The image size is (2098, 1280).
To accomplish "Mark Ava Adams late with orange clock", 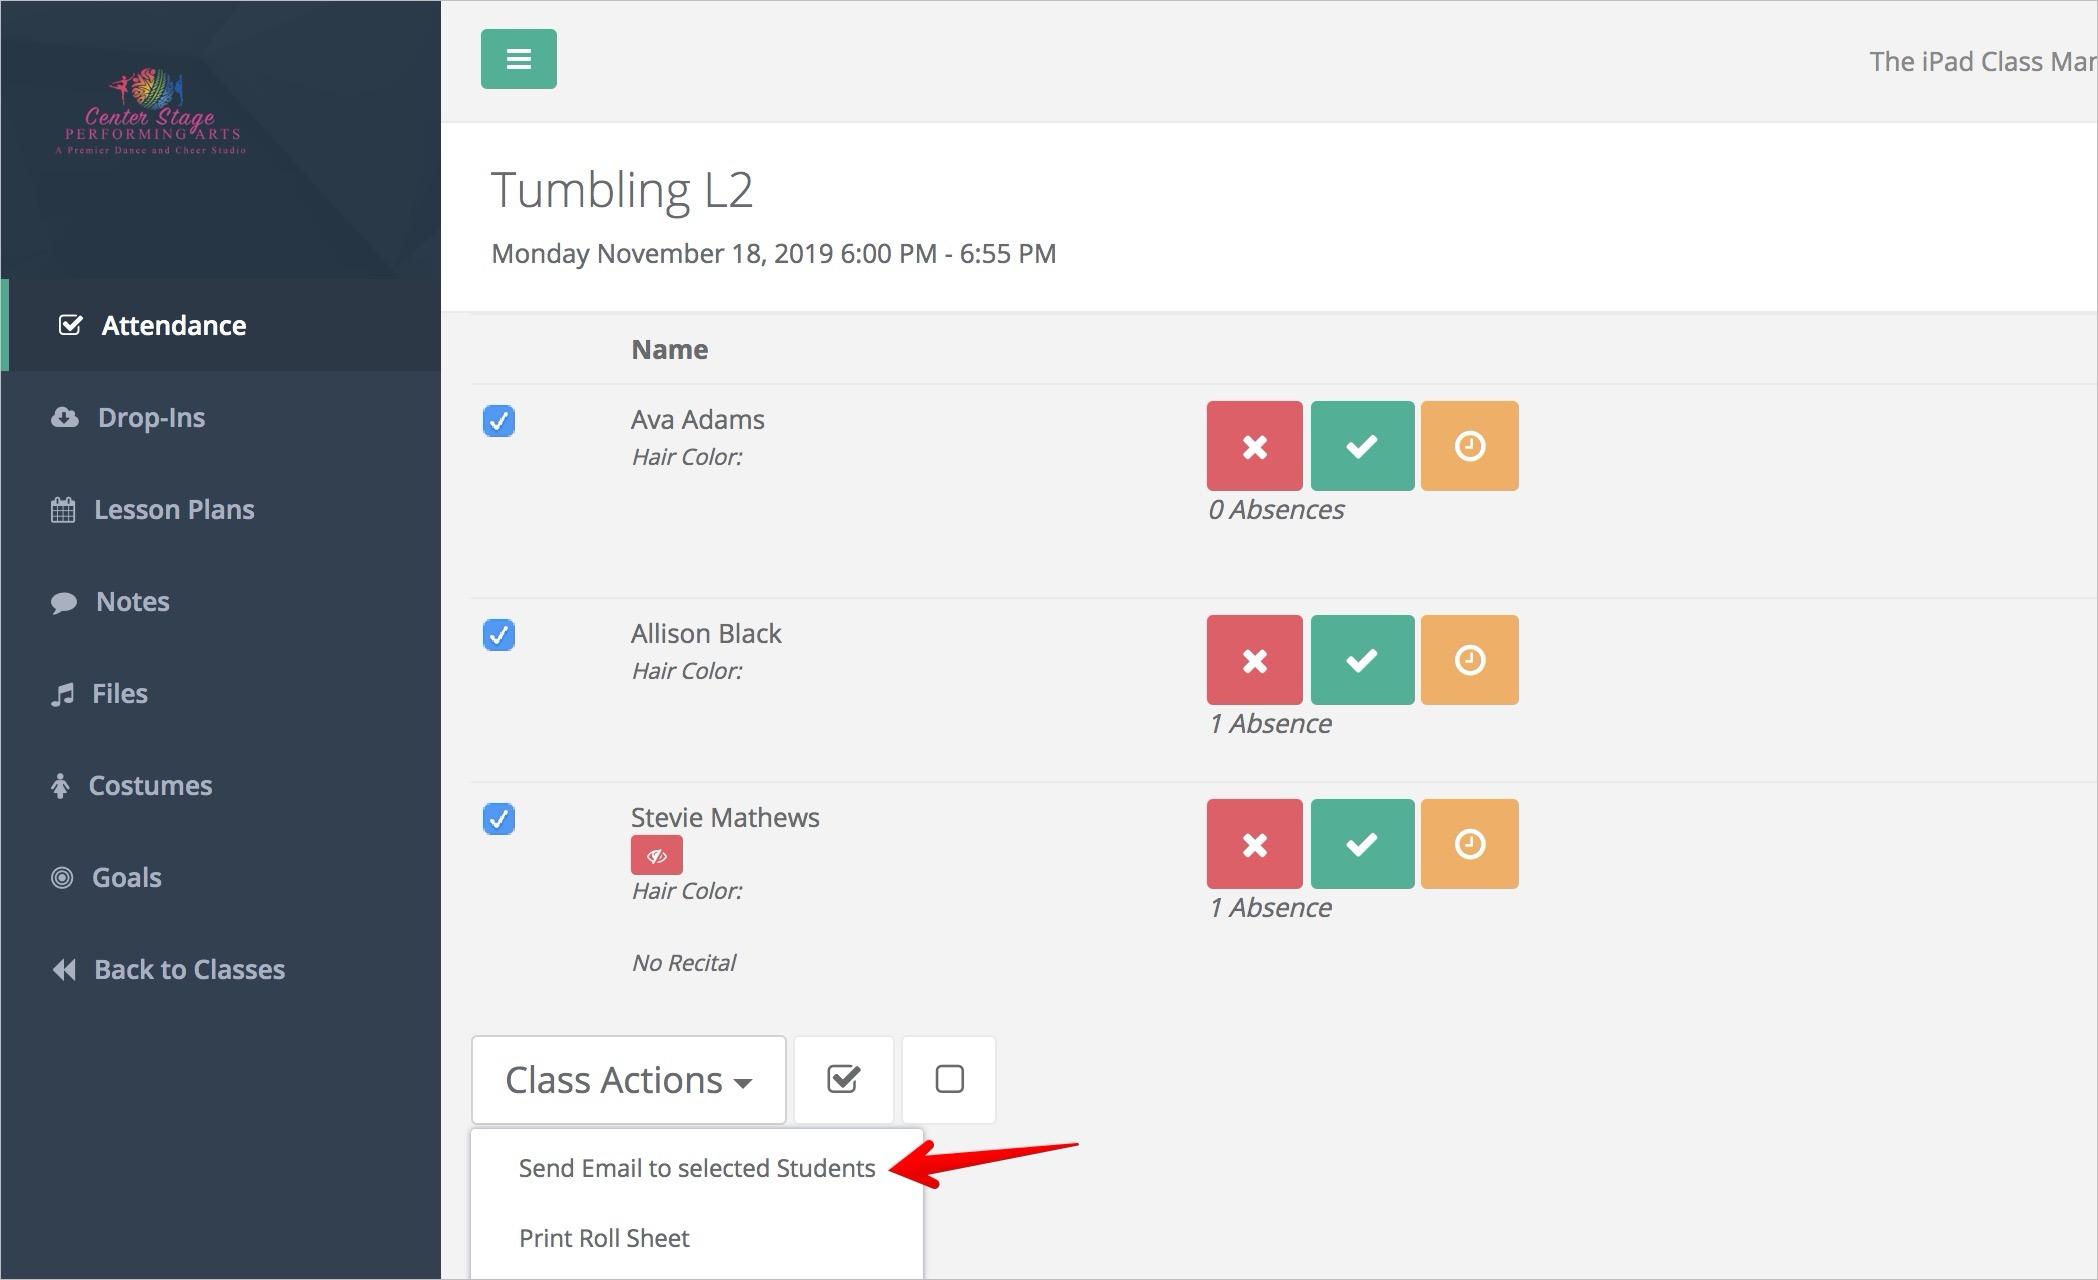I will coord(1469,446).
